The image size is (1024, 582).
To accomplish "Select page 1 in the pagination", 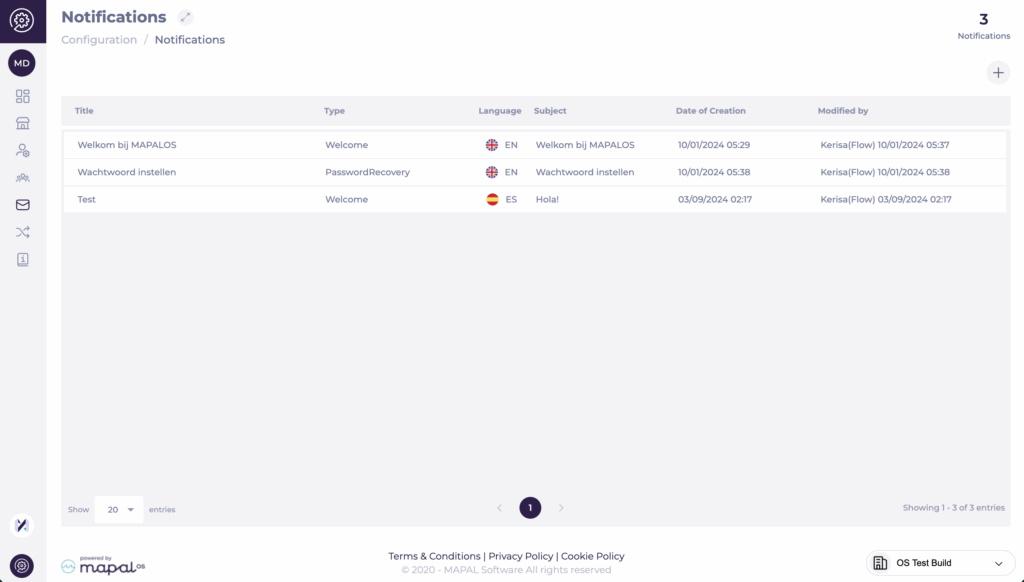I will click(530, 508).
